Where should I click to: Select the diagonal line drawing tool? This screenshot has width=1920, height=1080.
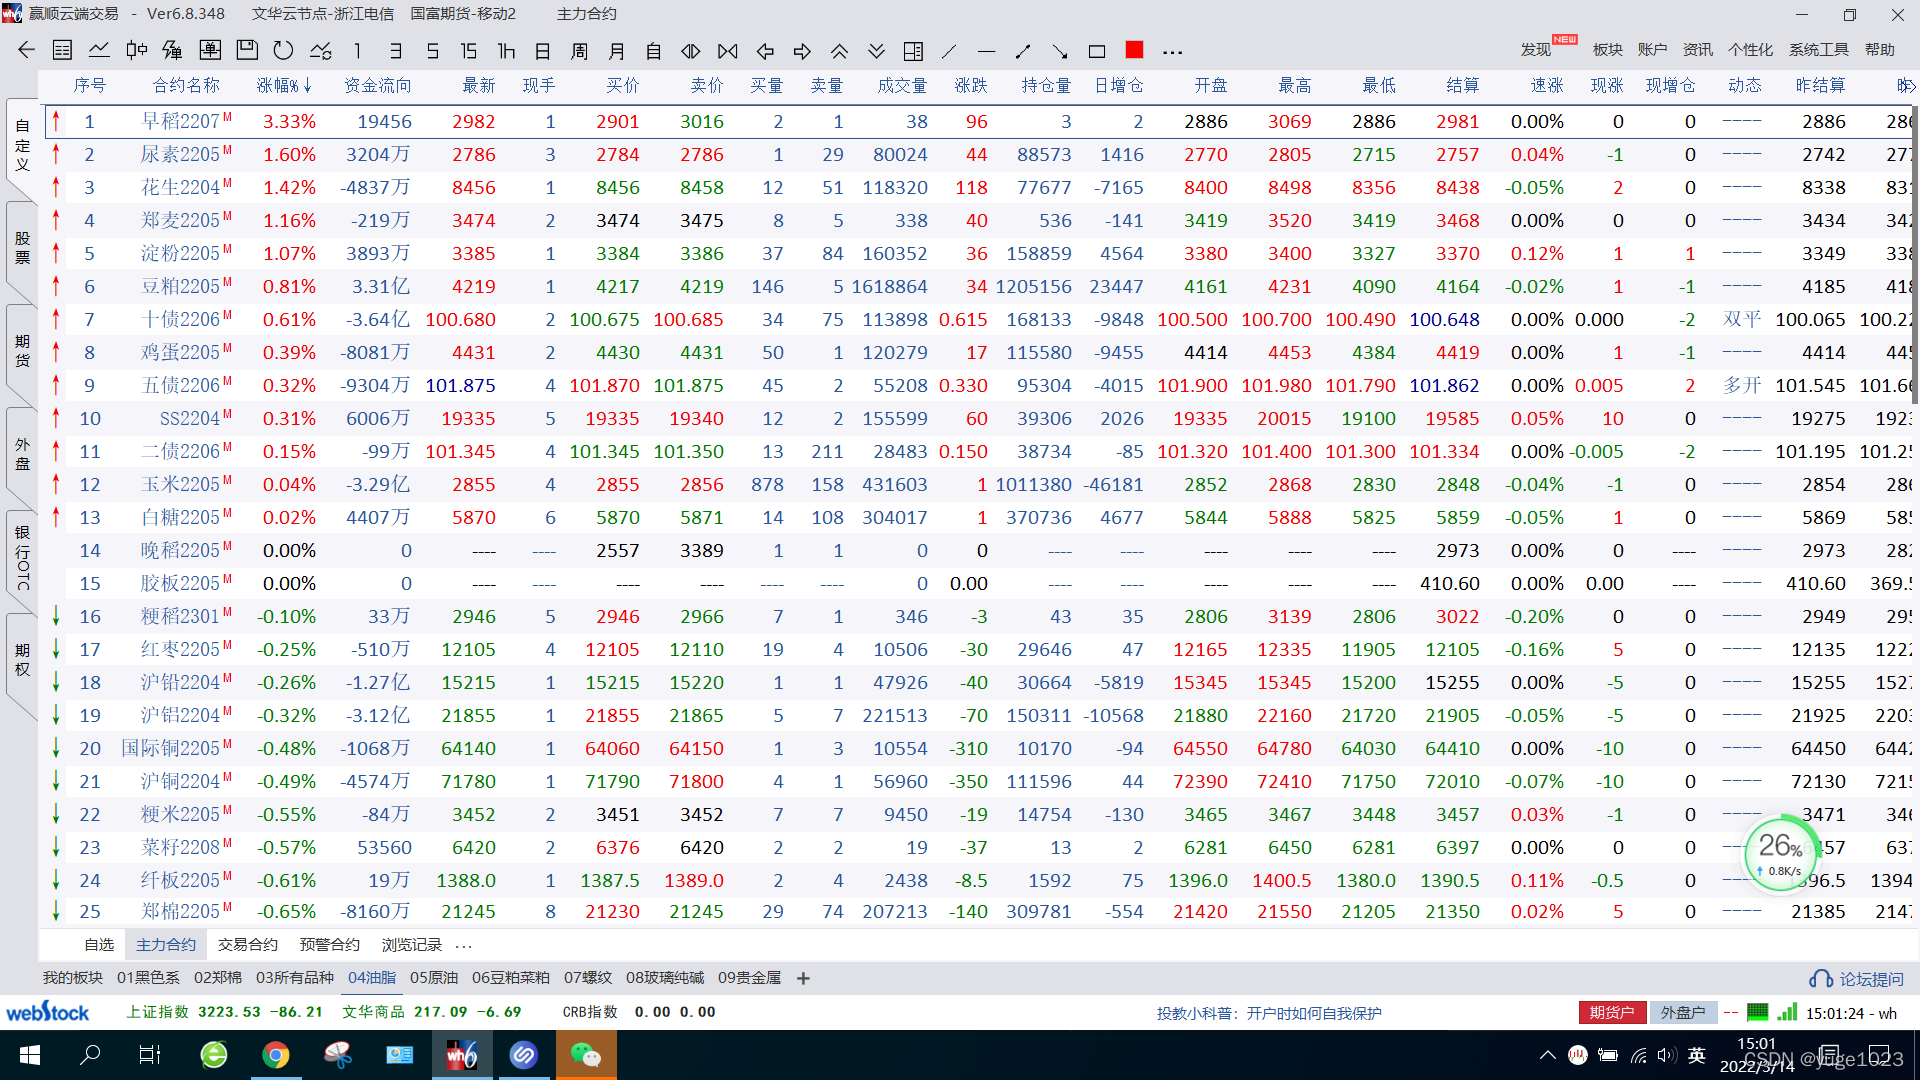pos(950,50)
